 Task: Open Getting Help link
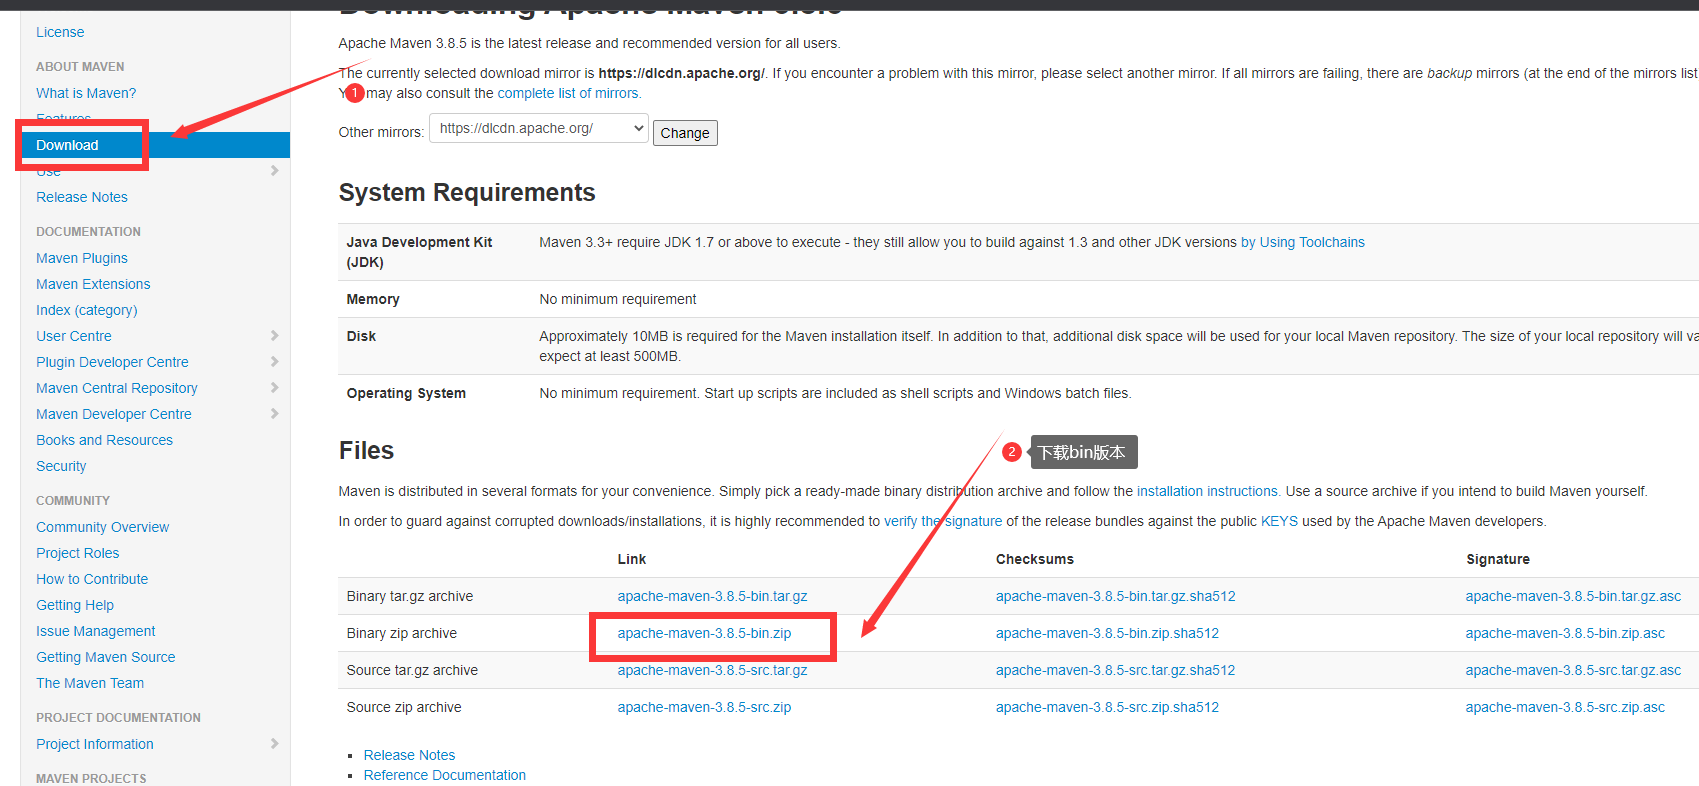tap(75, 605)
